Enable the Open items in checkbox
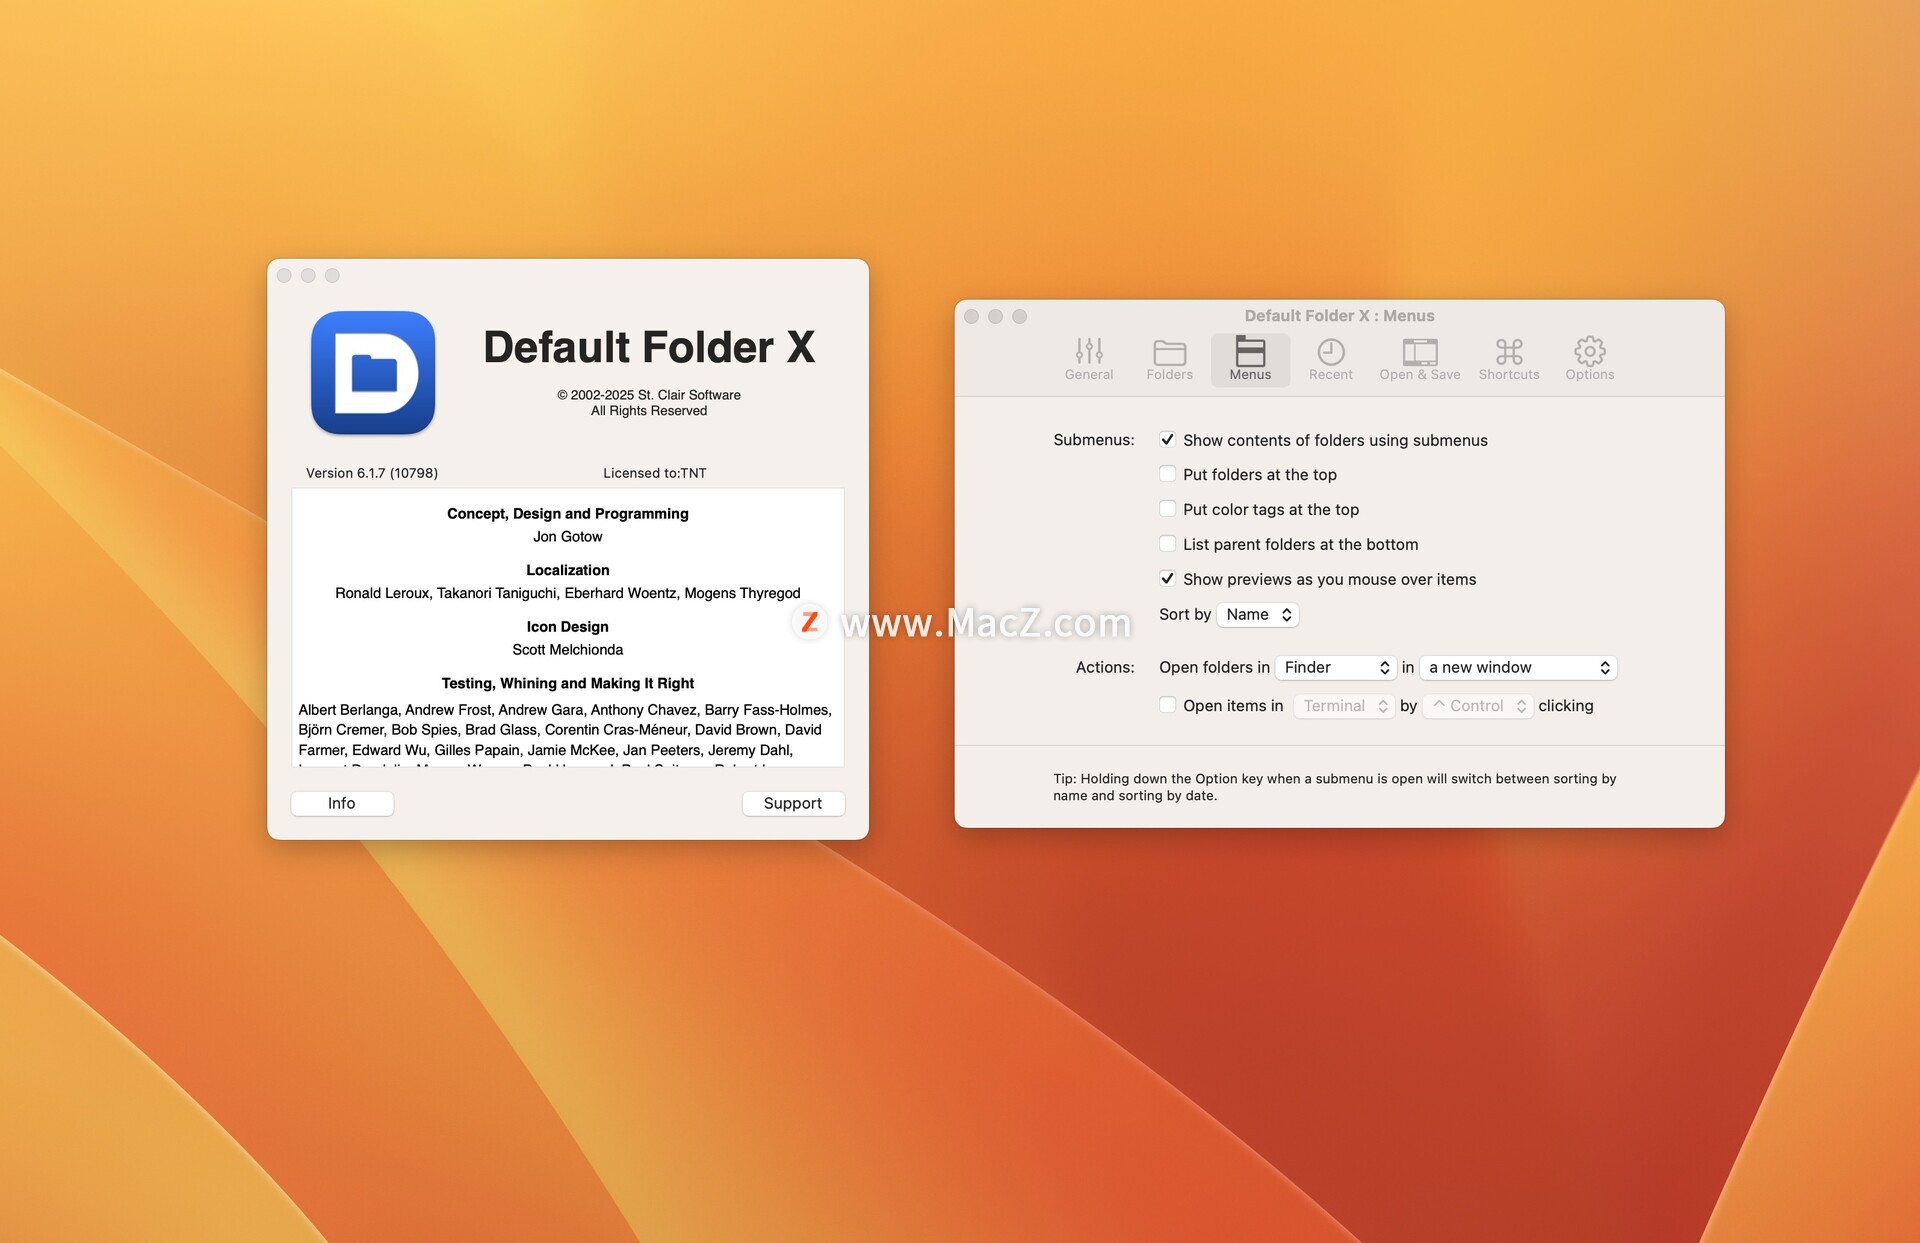This screenshot has width=1920, height=1243. 1167,705
